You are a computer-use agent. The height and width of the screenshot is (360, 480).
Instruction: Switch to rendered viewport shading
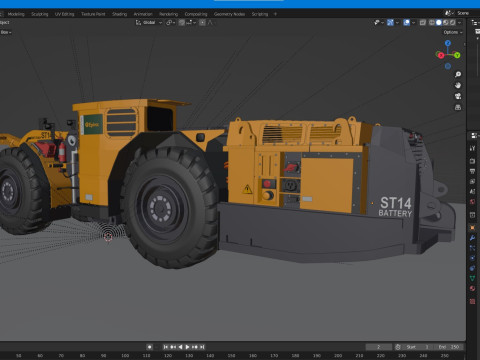(453, 23)
